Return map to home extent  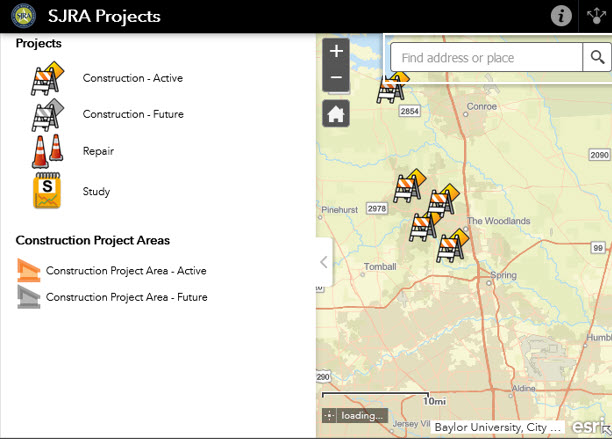click(x=336, y=114)
